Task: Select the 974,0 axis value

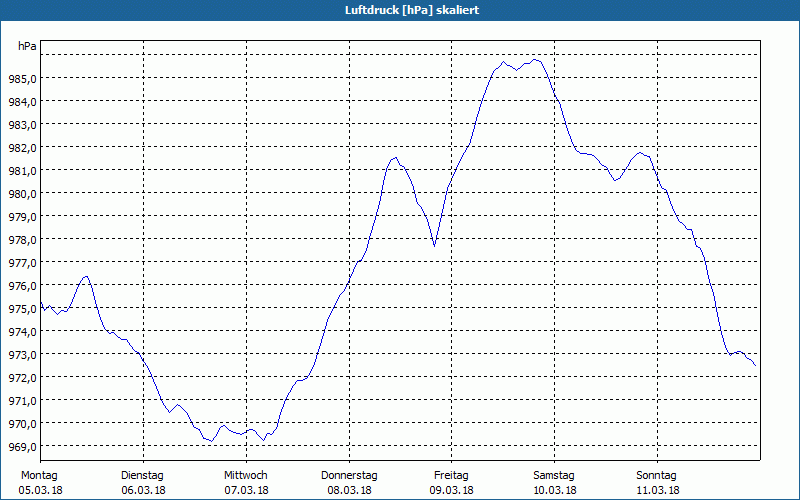Action: pos(22,332)
